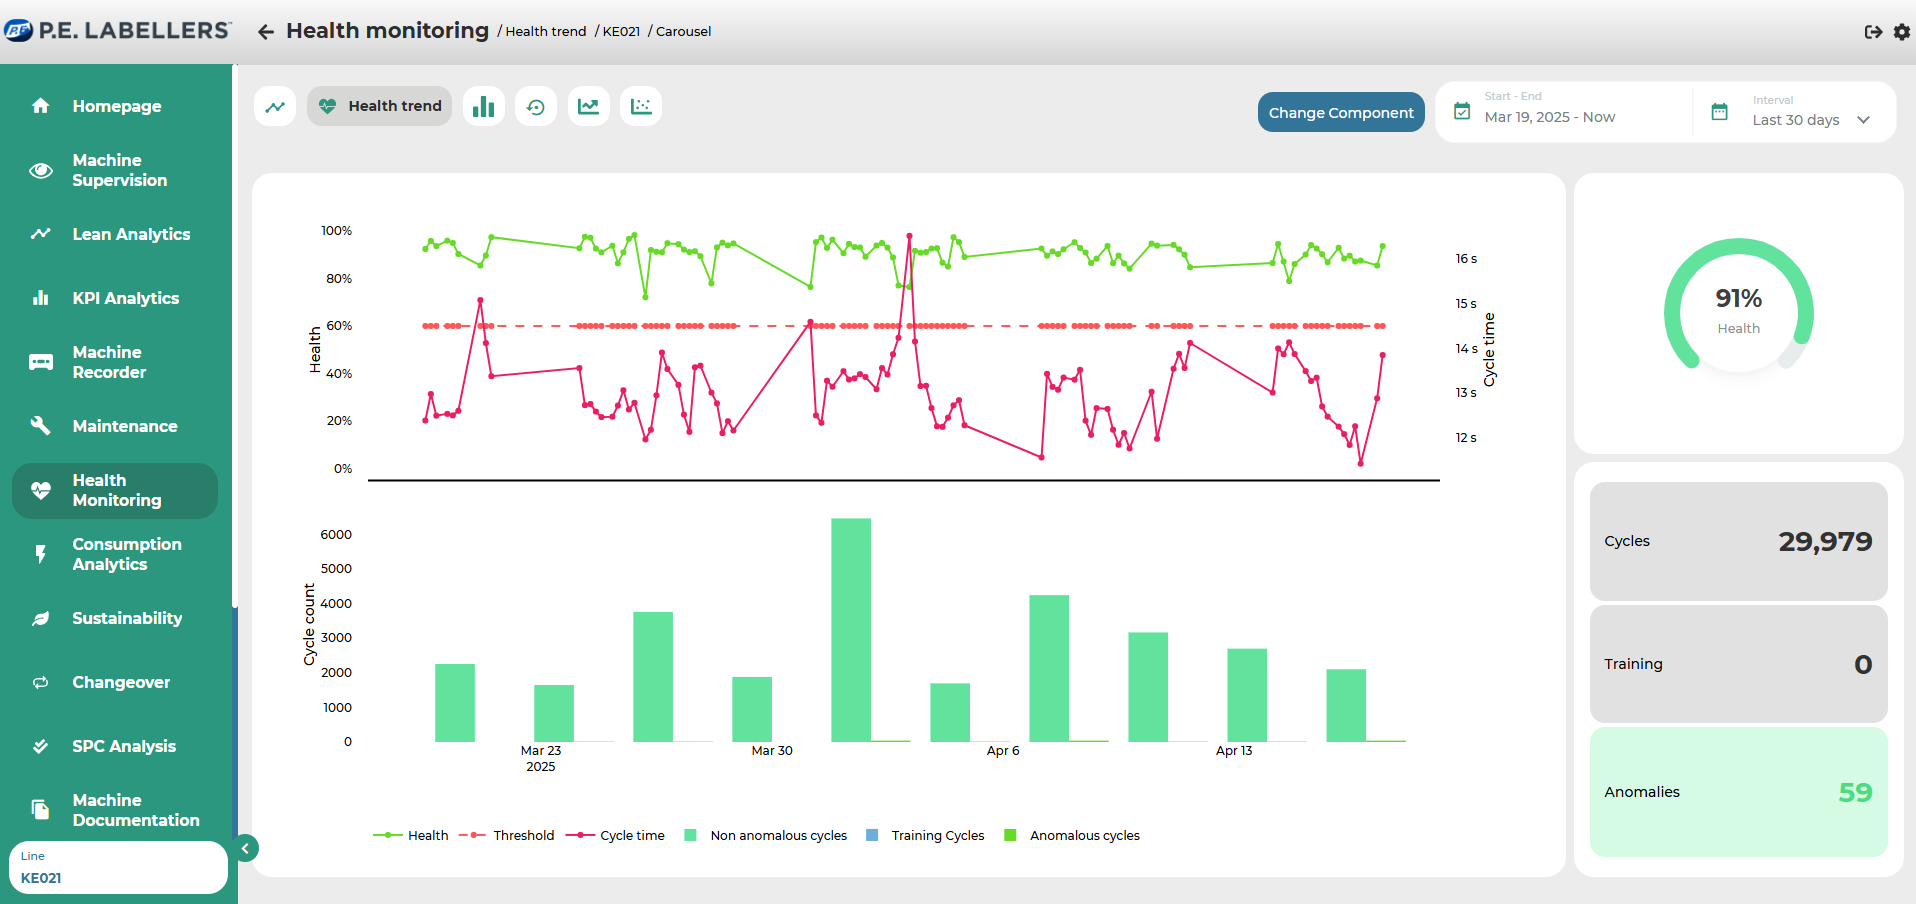Click the Change Component button
The height and width of the screenshot is (904, 1916).
1340,112
